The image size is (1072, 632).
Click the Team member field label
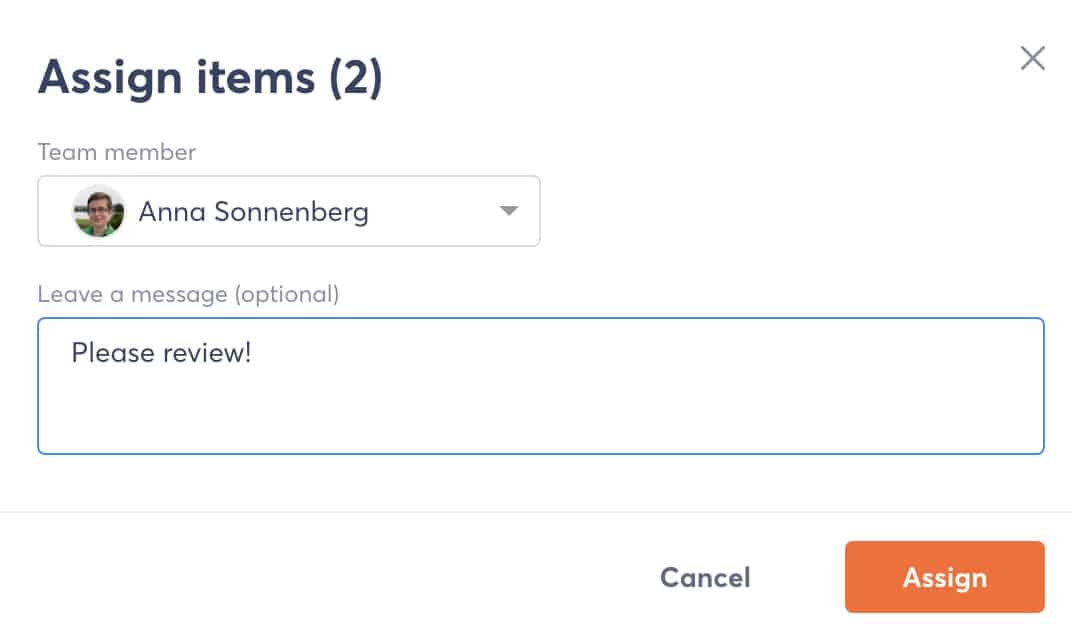click(x=115, y=152)
